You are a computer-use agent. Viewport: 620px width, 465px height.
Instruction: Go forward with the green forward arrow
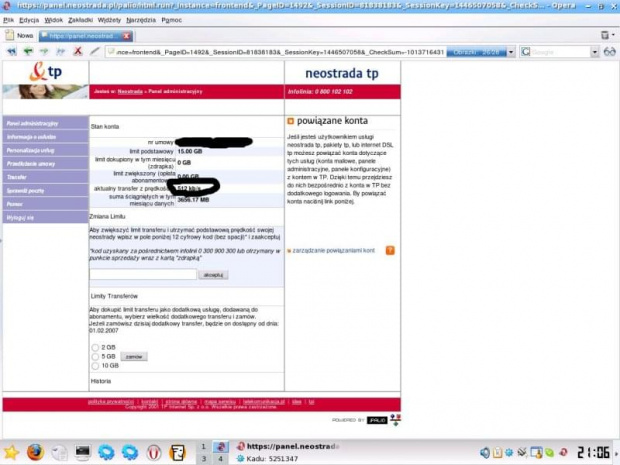point(44,51)
